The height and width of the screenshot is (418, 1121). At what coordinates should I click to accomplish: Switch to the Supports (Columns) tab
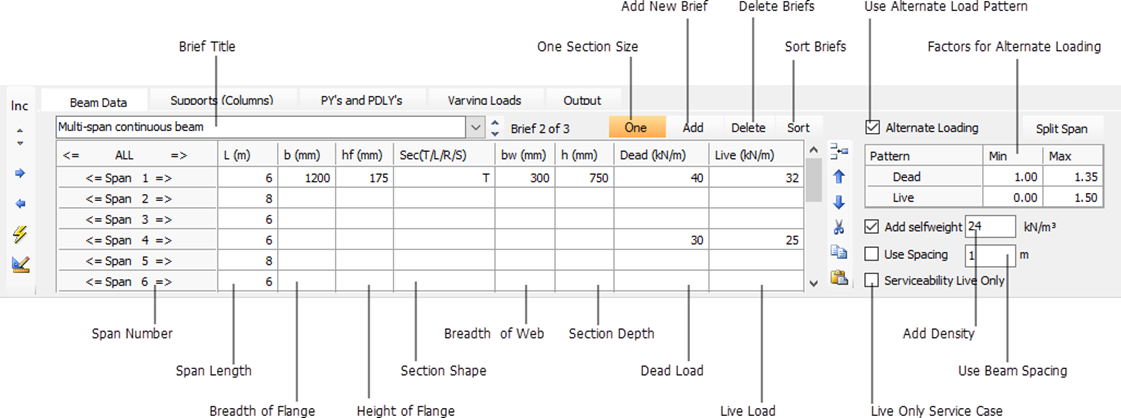(x=222, y=100)
